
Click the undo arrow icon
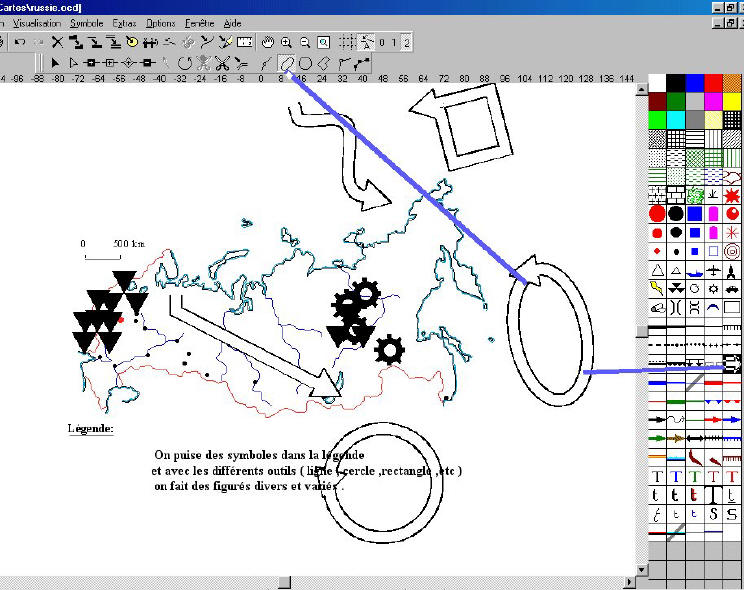pyautogui.click(x=20, y=42)
